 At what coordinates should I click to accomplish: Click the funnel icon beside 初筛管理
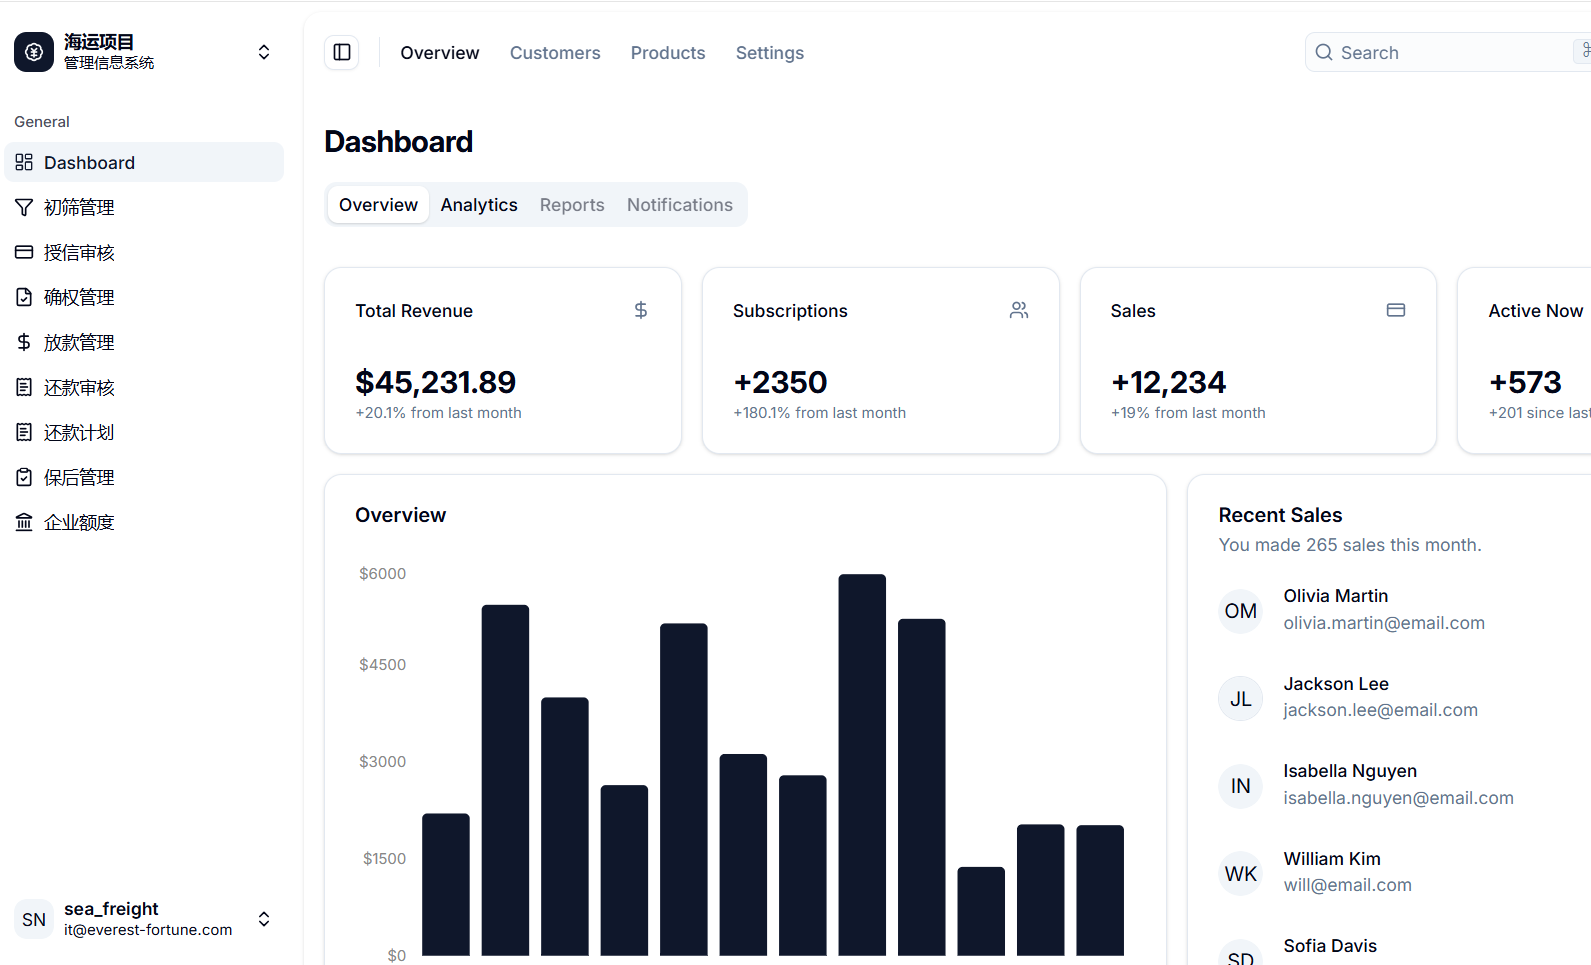tap(24, 207)
